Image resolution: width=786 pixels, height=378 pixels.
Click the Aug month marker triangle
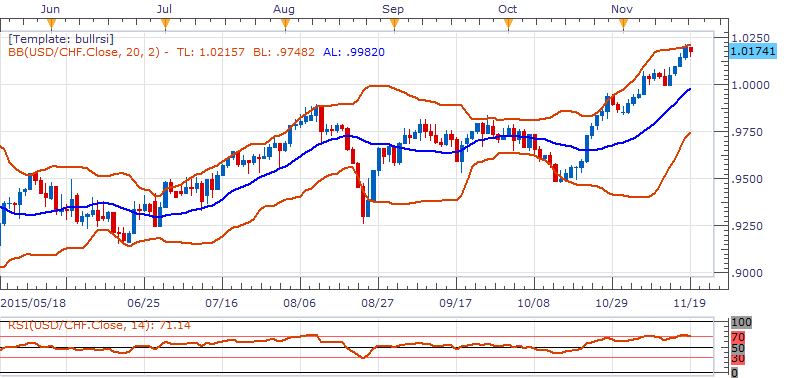tap(285, 25)
